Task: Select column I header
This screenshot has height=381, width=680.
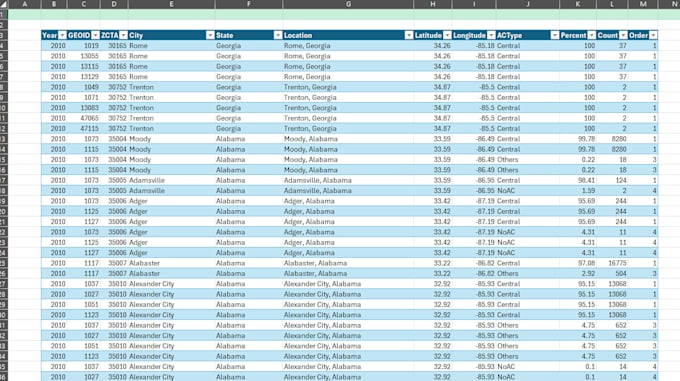Action: click(x=474, y=4)
